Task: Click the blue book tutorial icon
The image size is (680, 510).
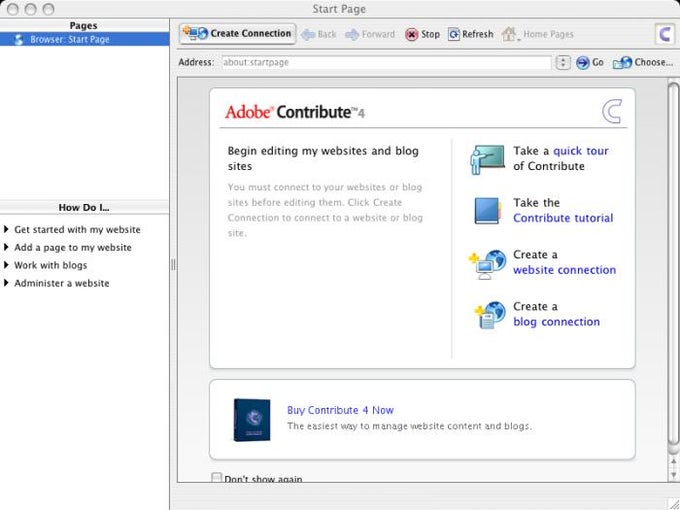Action: point(487,211)
